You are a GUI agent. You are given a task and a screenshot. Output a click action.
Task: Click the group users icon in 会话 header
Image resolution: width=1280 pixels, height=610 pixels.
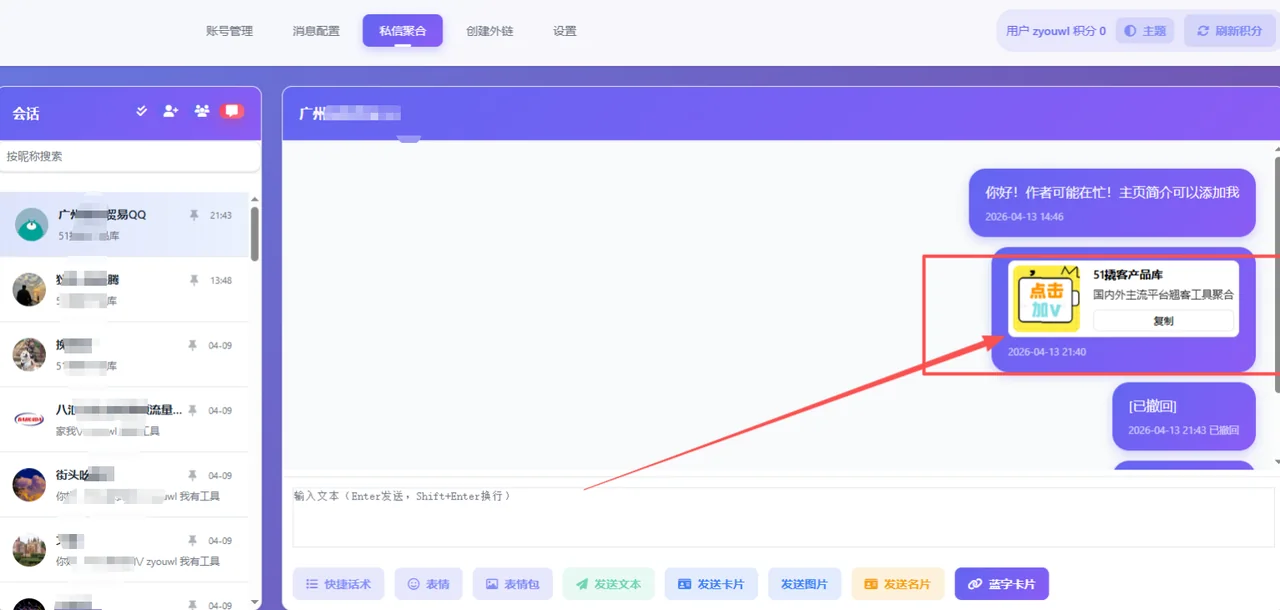[x=202, y=111]
